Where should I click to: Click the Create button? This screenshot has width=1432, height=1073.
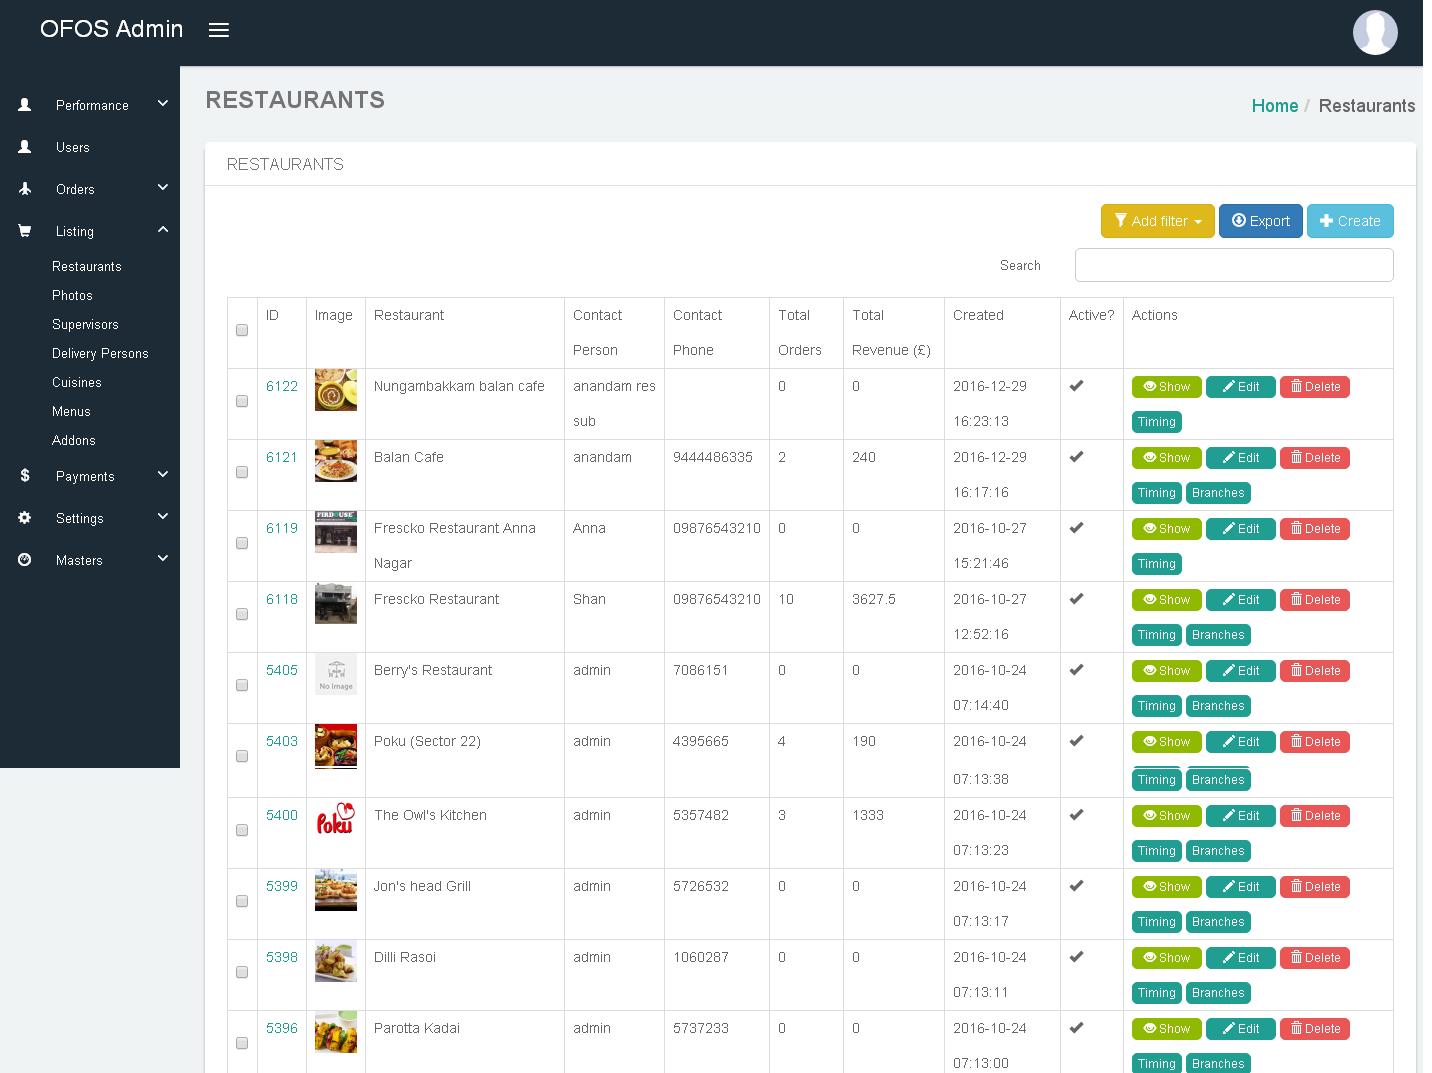pos(1350,221)
